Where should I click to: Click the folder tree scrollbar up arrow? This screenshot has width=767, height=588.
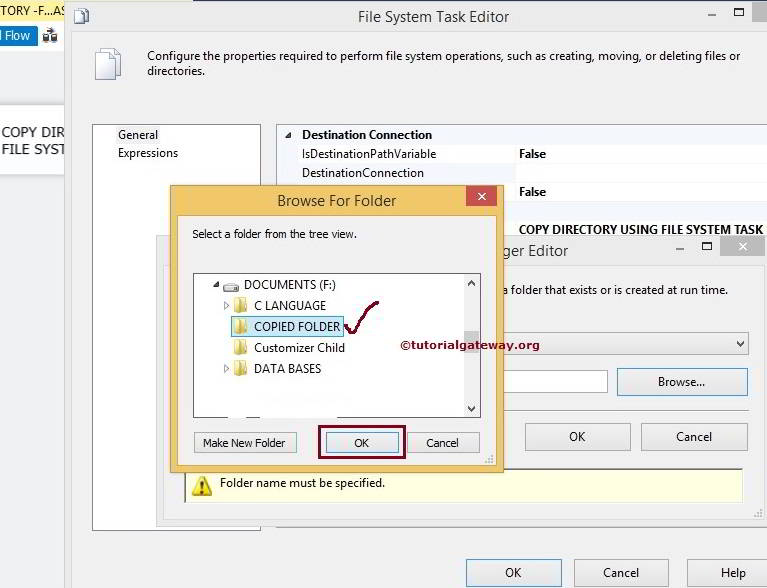click(x=472, y=283)
